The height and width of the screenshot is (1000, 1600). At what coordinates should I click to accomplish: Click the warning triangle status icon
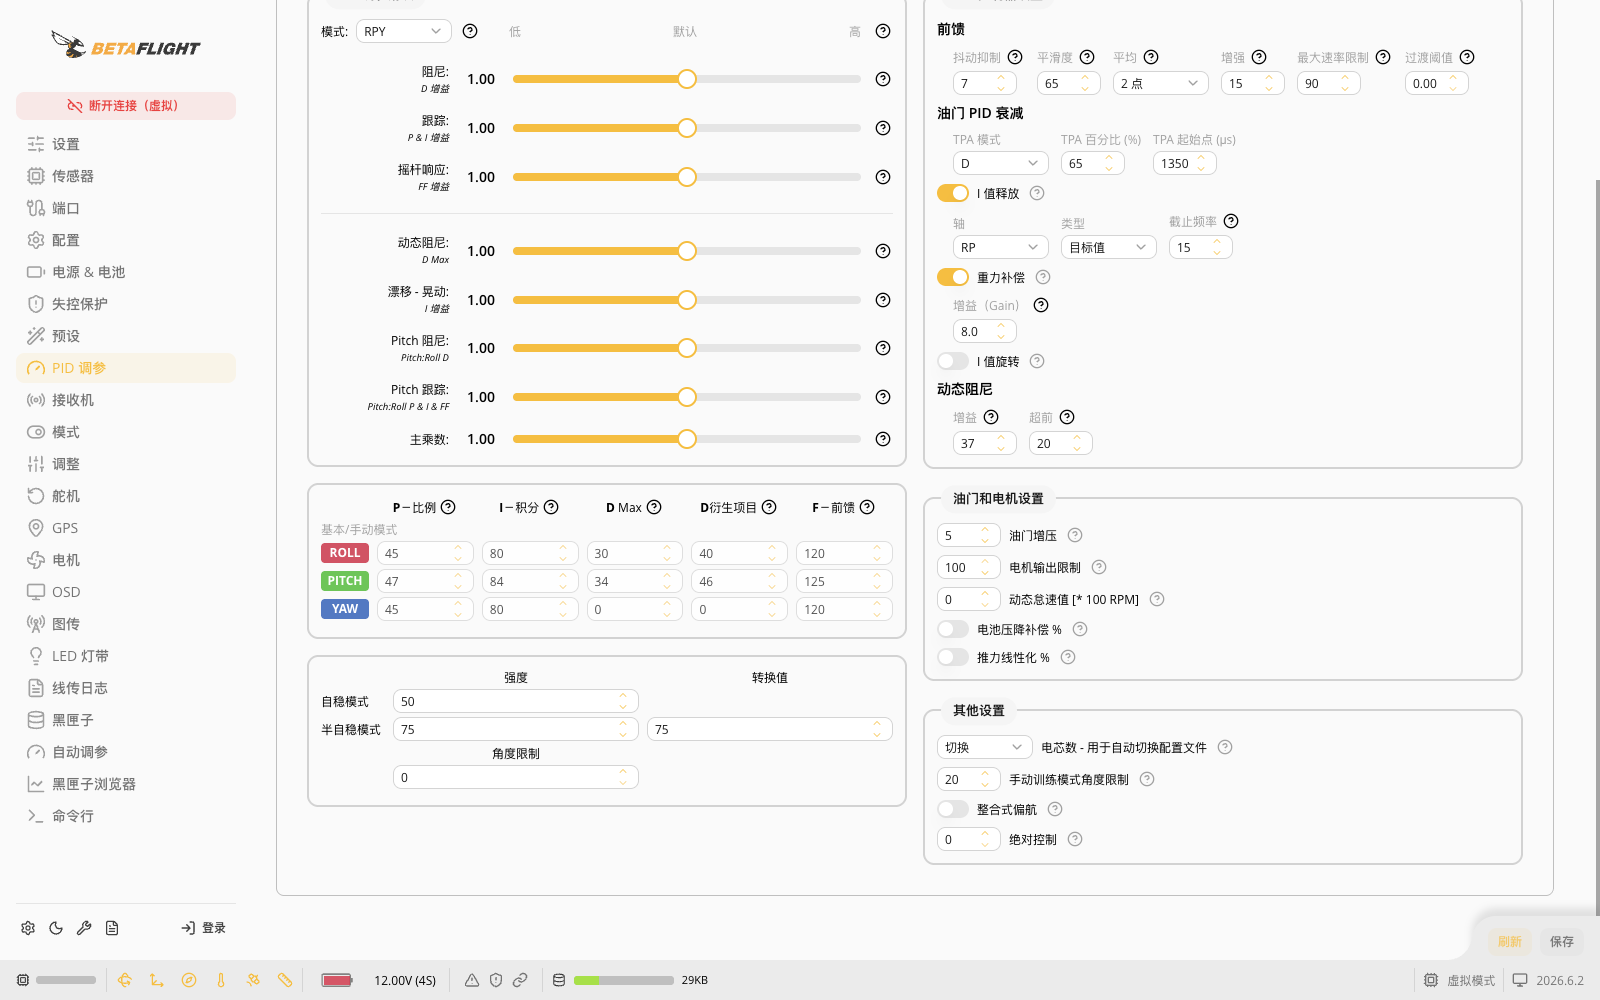coord(472,980)
